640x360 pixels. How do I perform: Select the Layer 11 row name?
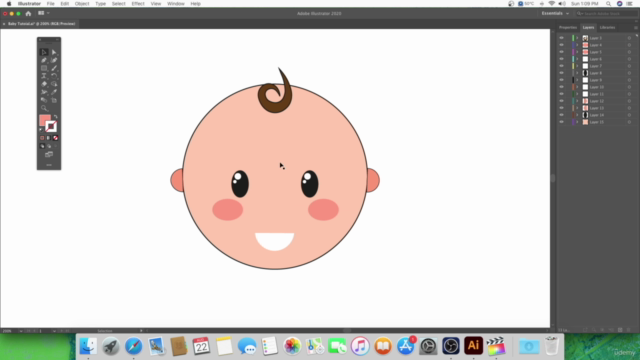point(597,94)
